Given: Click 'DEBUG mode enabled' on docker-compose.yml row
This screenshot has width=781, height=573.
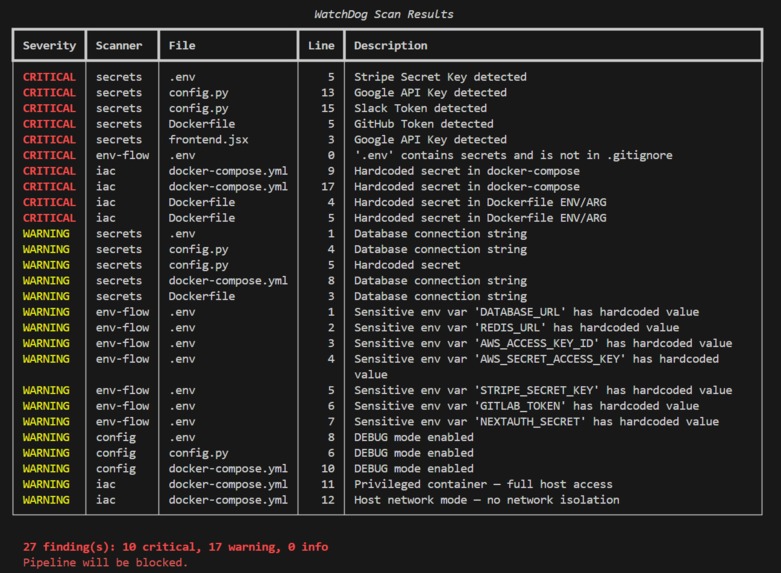Looking at the screenshot, I should (414, 468).
